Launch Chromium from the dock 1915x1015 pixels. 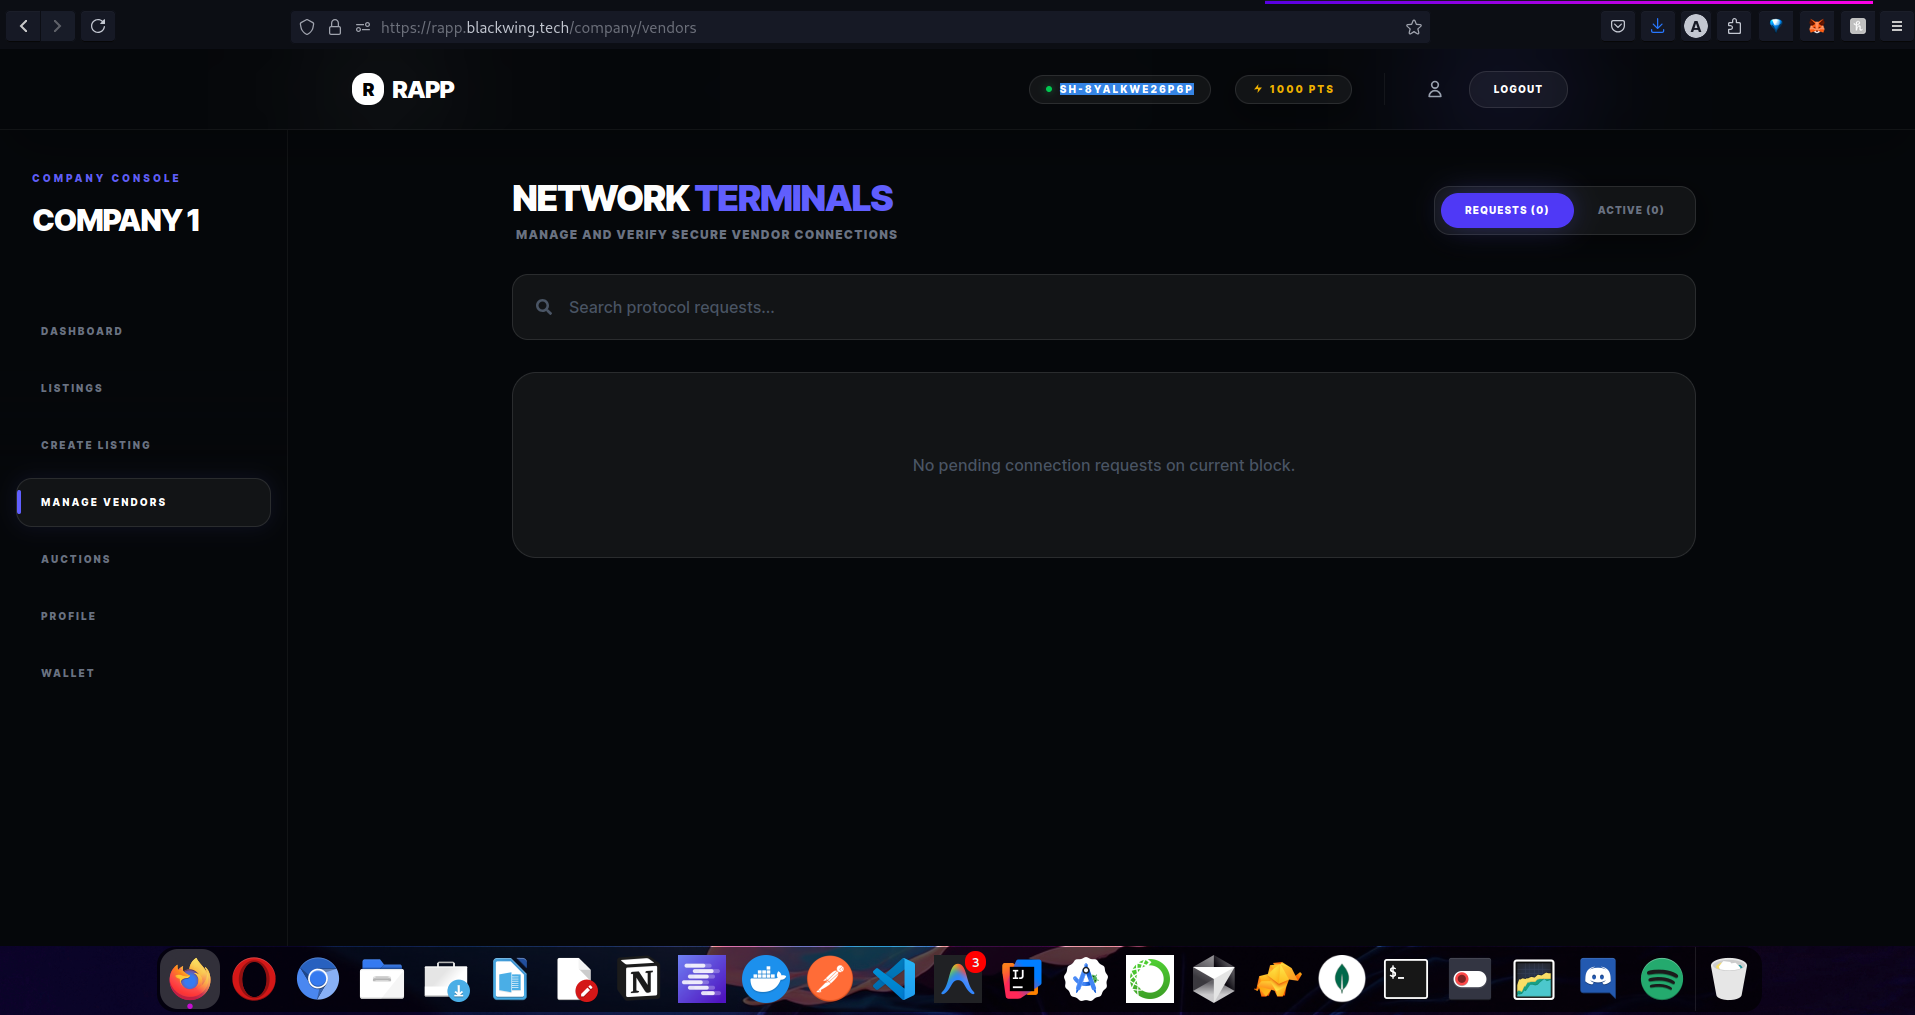(x=318, y=979)
